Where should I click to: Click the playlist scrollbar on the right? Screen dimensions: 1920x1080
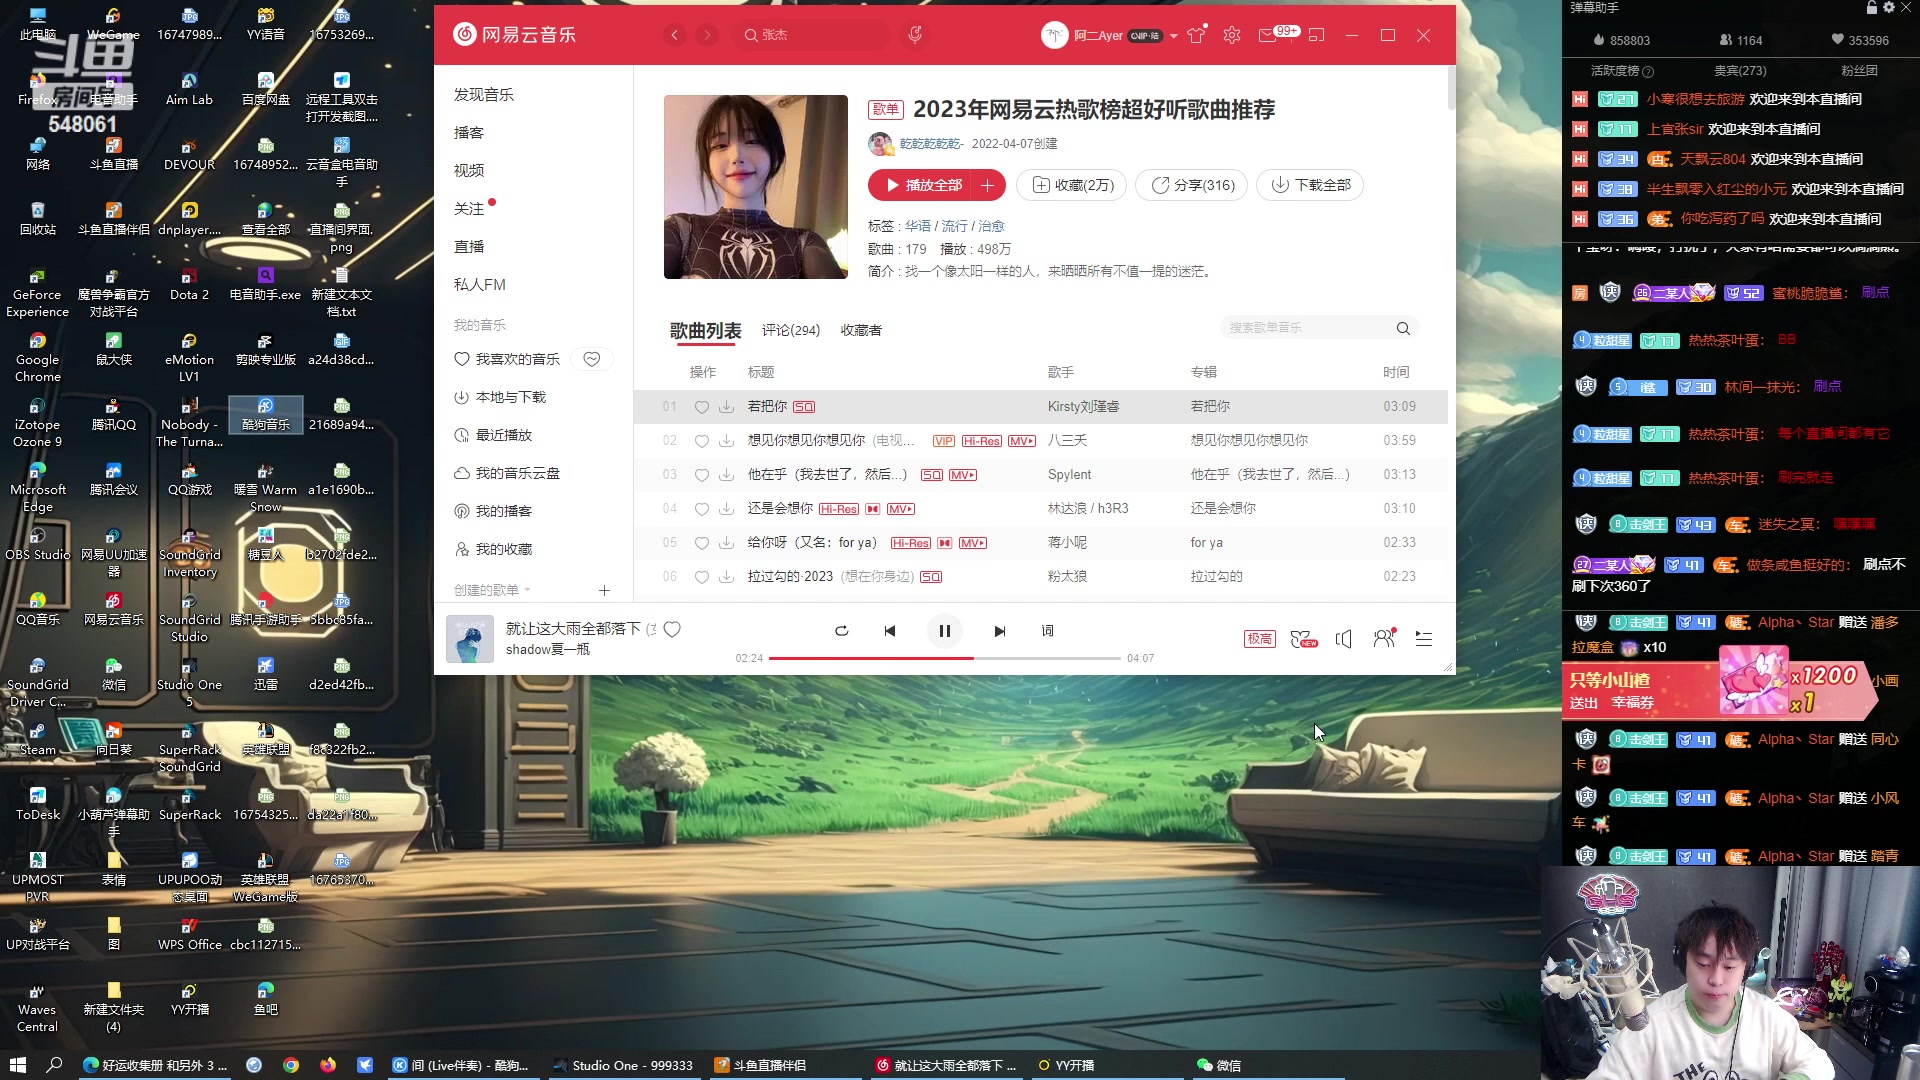[x=1451, y=88]
